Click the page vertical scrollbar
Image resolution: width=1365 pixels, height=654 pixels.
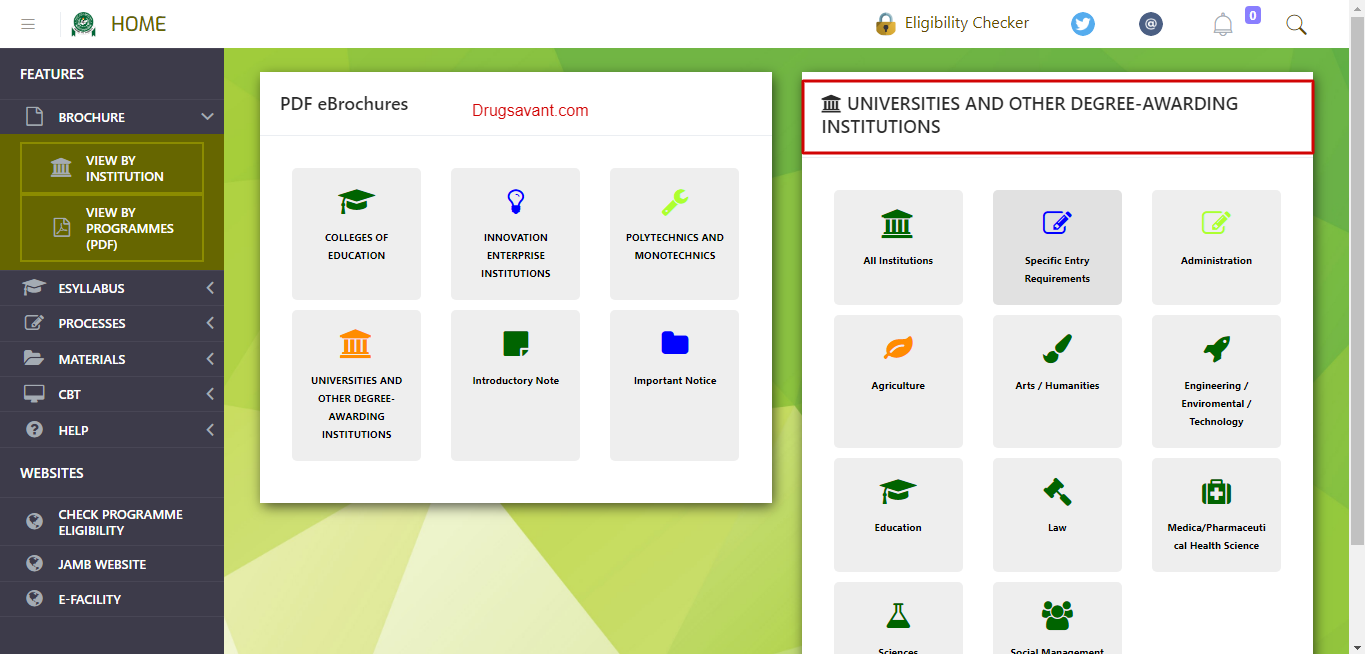coord(1356,300)
